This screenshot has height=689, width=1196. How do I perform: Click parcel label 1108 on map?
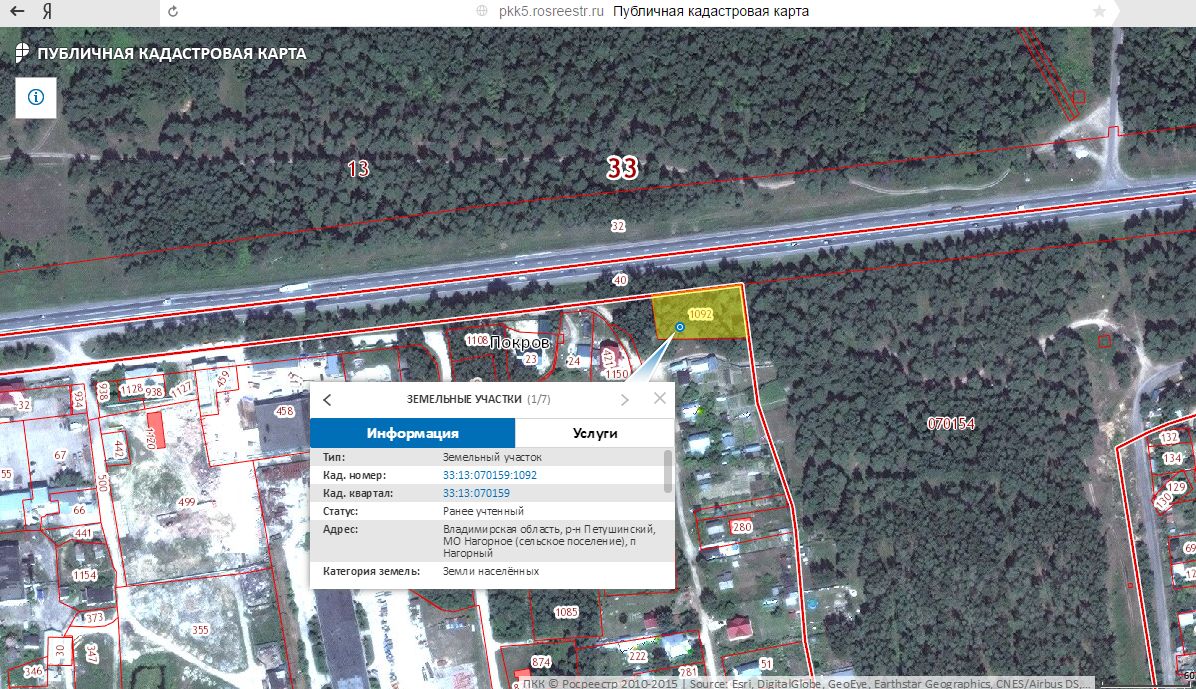[x=477, y=340]
